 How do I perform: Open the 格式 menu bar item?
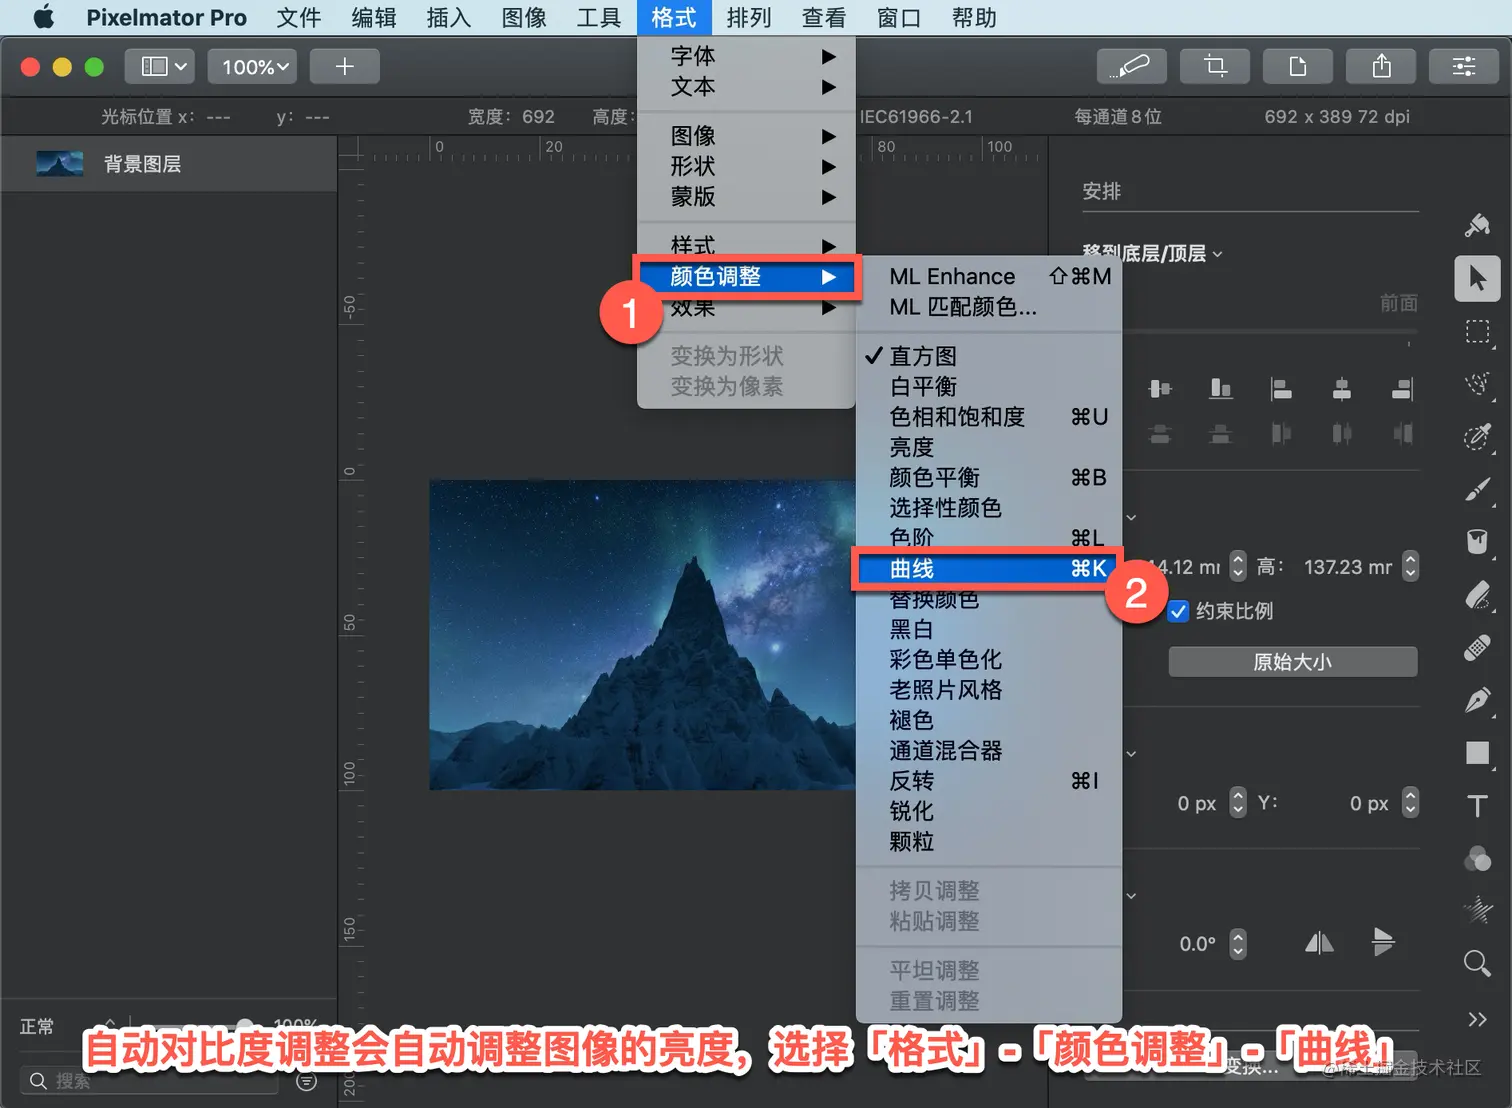(x=674, y=17)
